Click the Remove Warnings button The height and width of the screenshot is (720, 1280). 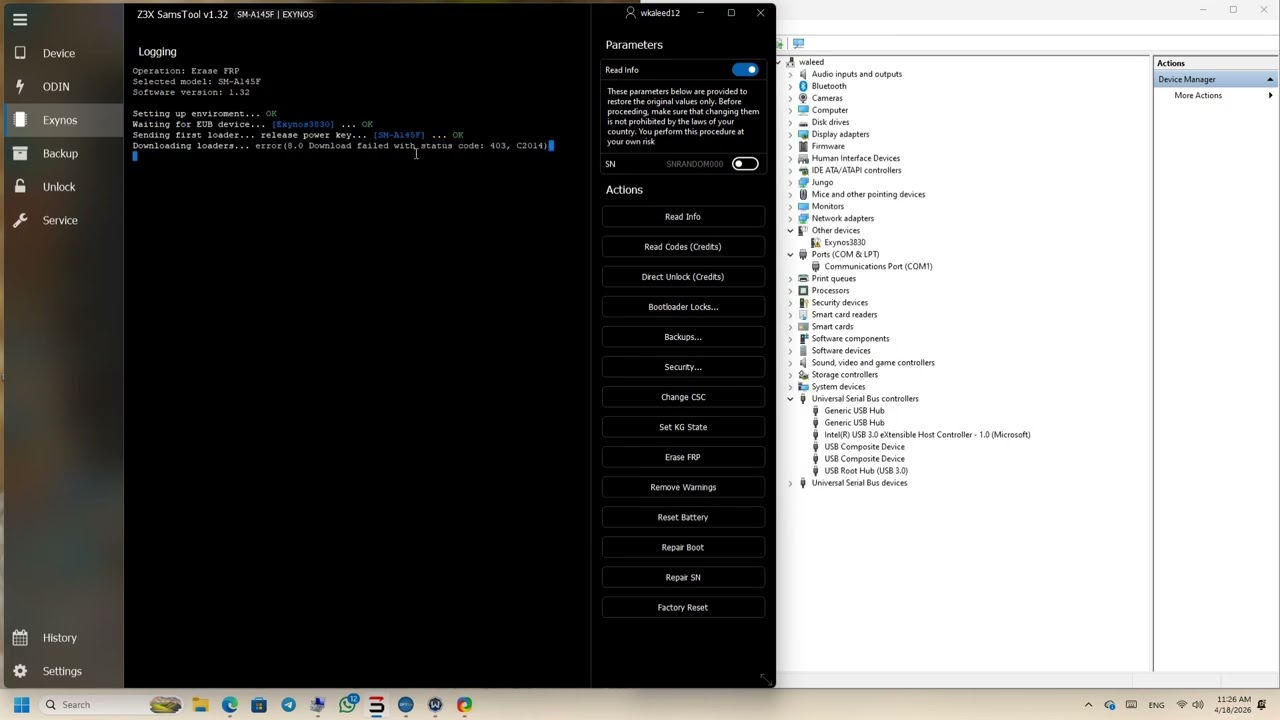(683, 487)
